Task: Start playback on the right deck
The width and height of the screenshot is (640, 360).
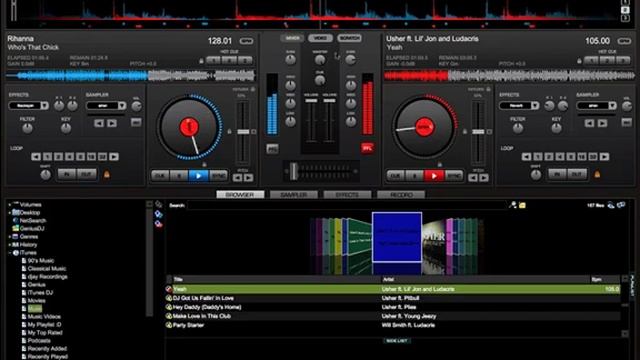Action: point(434,176)
